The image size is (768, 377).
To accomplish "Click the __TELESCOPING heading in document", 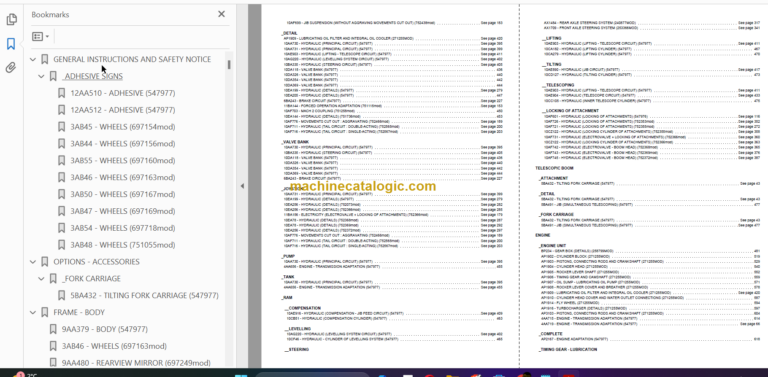I will [557, 85].
